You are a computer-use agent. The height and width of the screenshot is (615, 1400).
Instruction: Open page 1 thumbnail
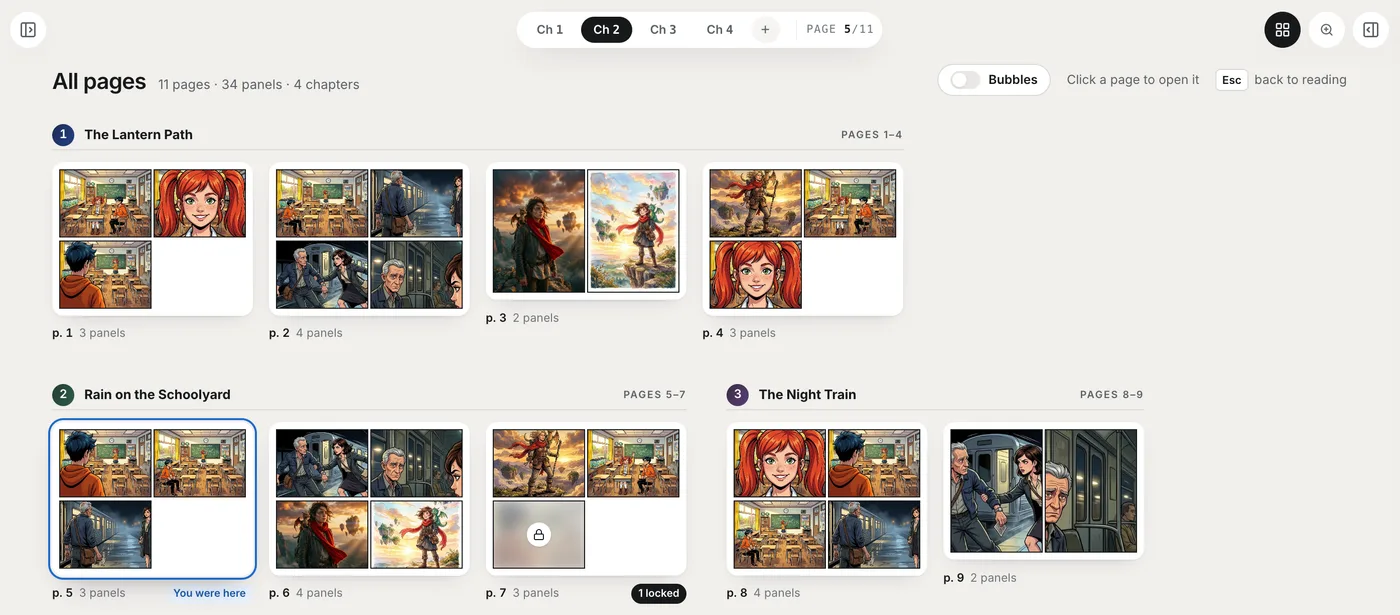pyautogui.click(x=152, y=239)
